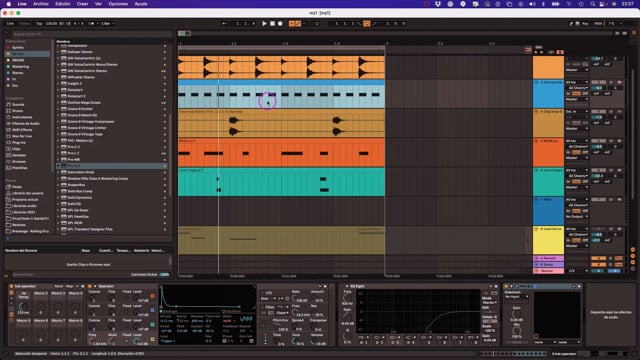The image size is (640, 360).
Task: Open the Crear menu
Action: click(82, 4)
